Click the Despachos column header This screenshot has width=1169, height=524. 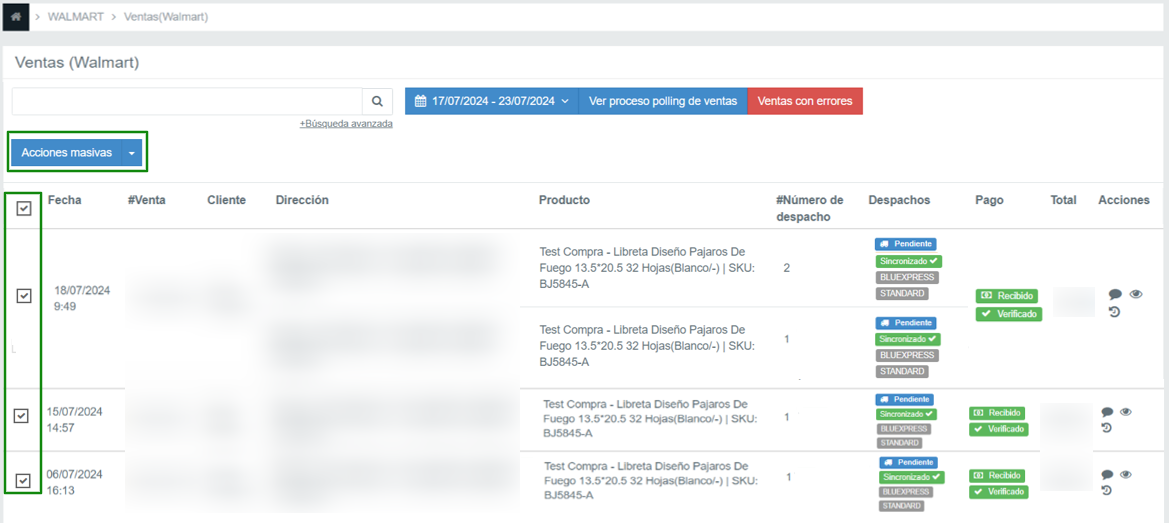click(899, 200)
